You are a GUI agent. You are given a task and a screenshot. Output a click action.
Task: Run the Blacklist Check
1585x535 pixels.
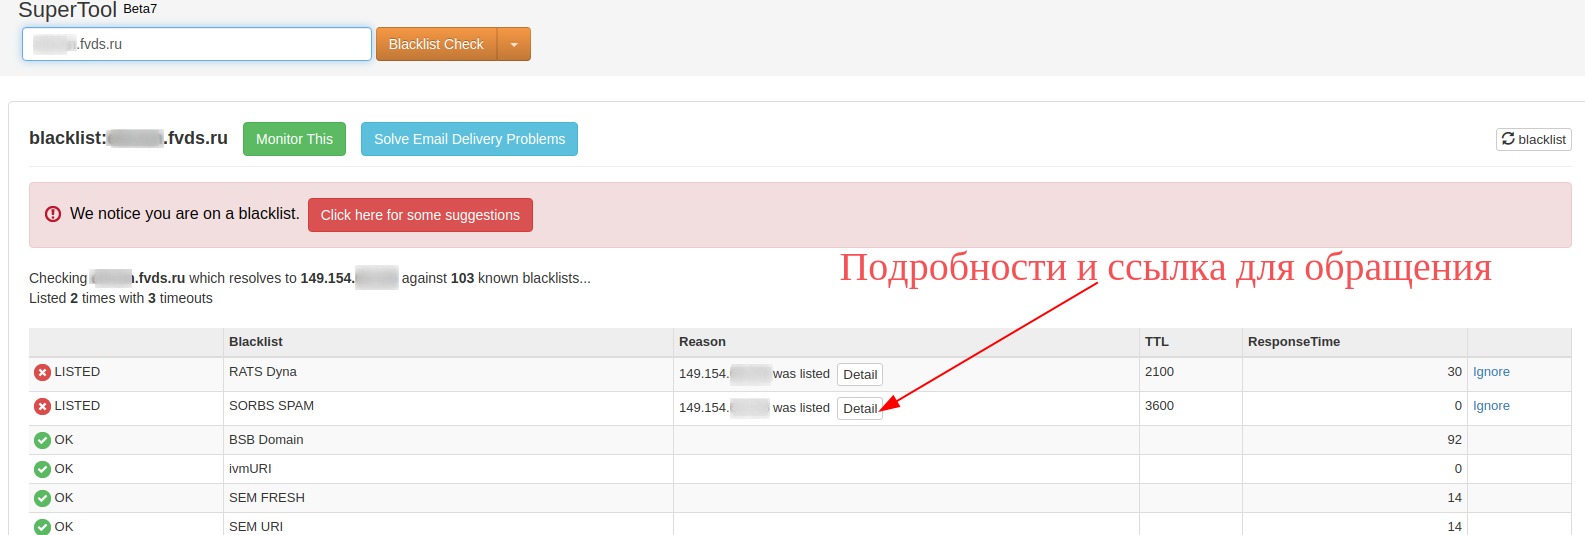pyautogui.click(x=436, y=44)
